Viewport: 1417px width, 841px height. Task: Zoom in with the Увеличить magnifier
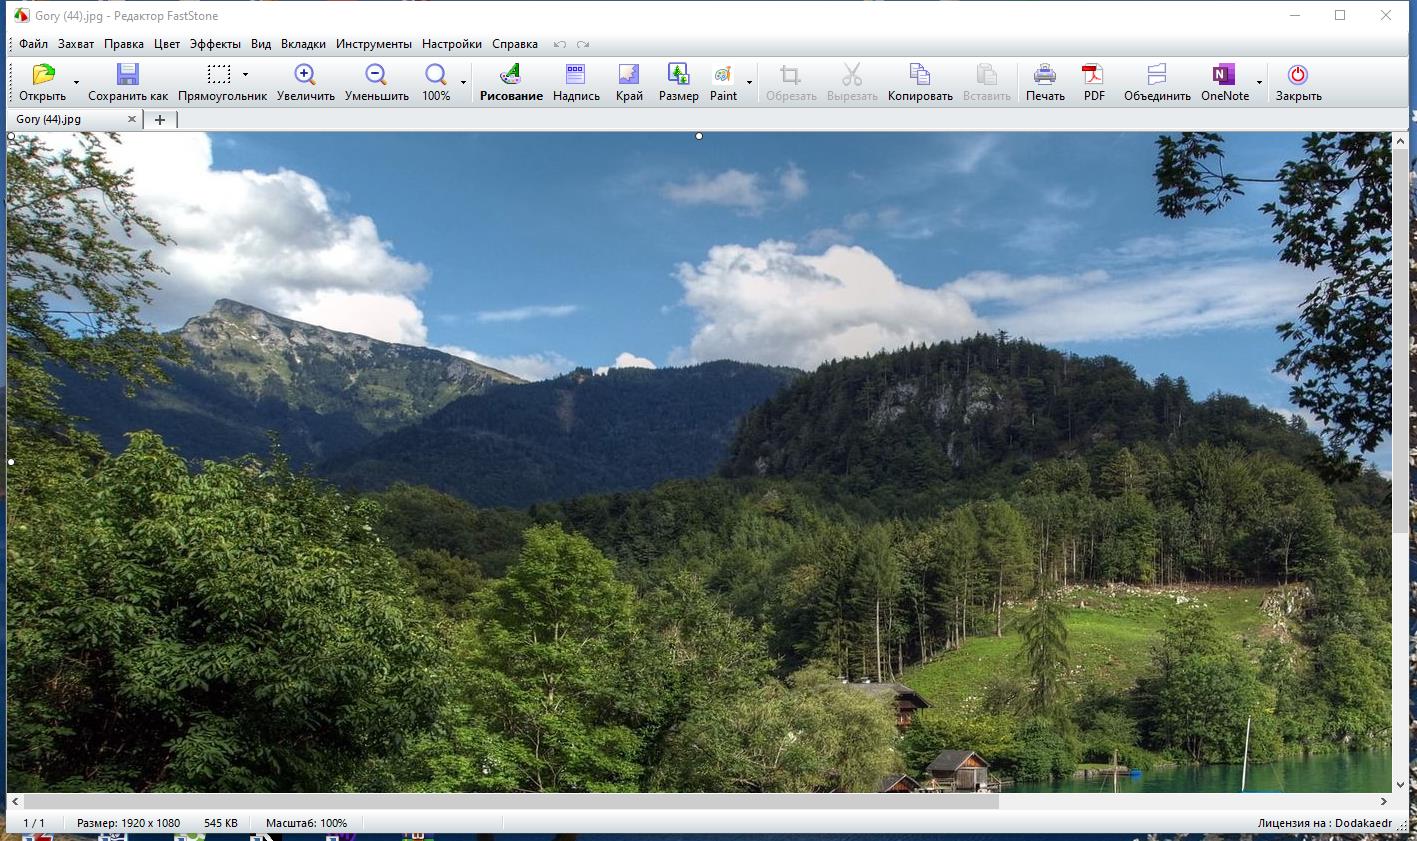(305, 76)
